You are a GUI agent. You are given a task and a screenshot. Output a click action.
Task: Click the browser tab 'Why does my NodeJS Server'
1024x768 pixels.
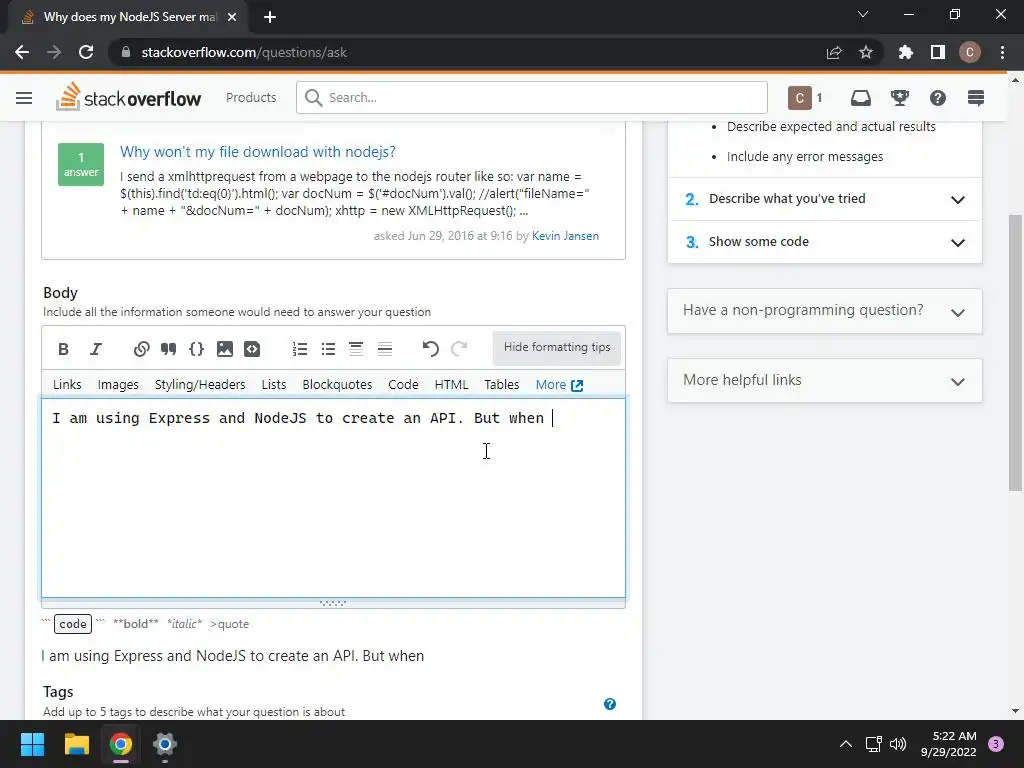tap(129, 17)
